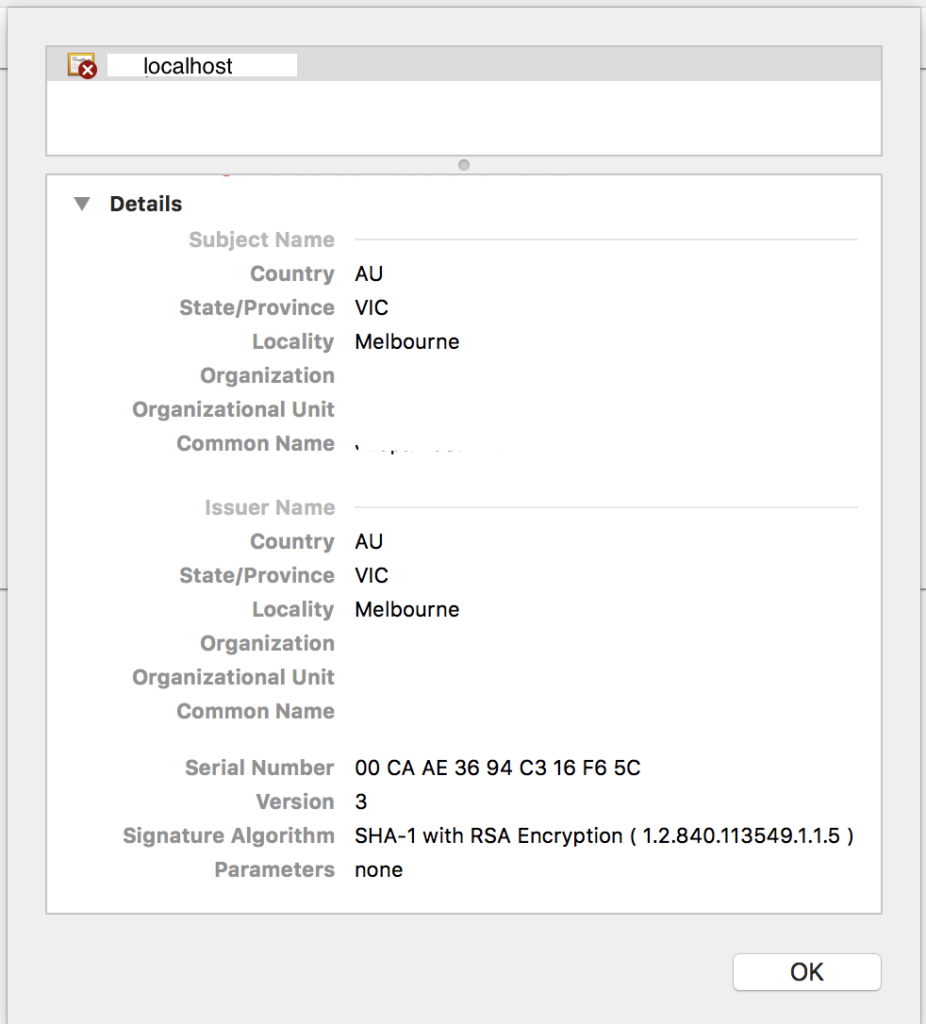926x1024 pixels.
Task: Click the divider resize handle dot
Action: (463, 165)
